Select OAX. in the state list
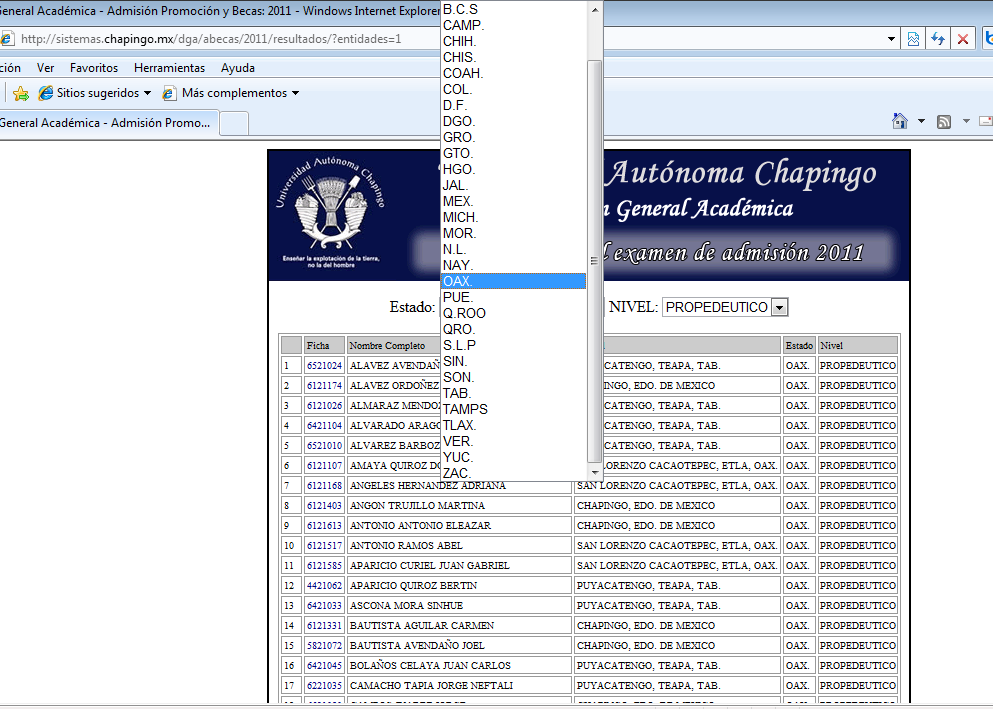The width and height of the screenshot is (993, 709). click(513, 281)
